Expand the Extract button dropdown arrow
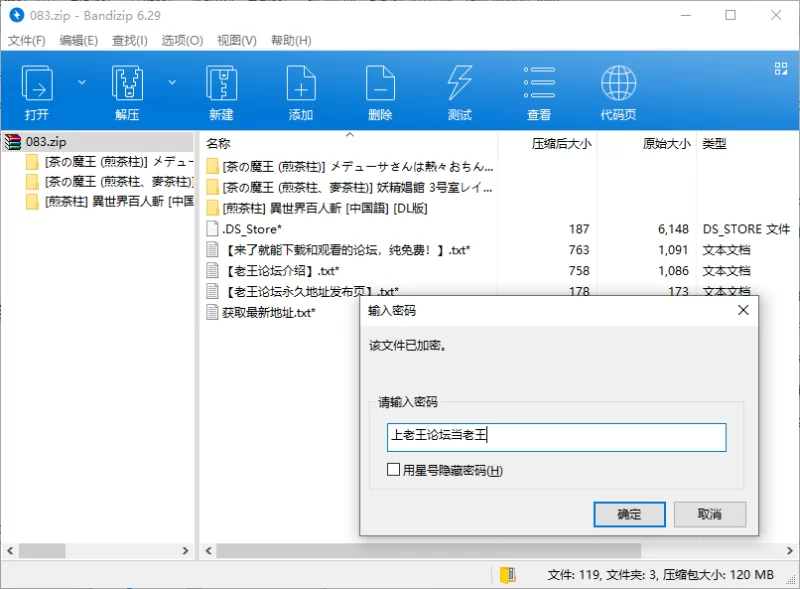Screen dimensions: 800x589 172,82
